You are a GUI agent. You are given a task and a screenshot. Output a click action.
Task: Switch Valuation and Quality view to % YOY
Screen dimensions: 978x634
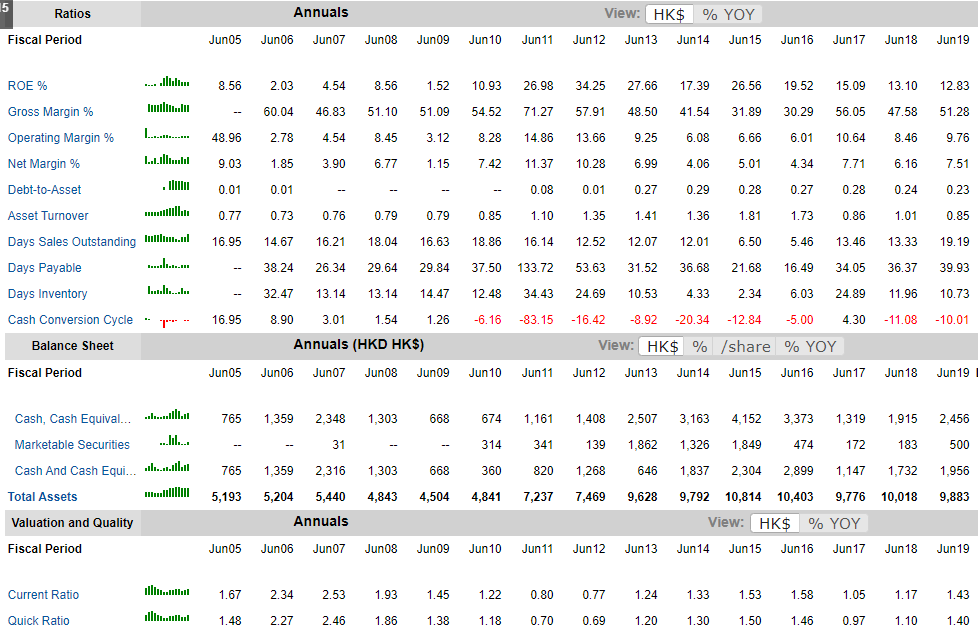[x=834, y=524]
